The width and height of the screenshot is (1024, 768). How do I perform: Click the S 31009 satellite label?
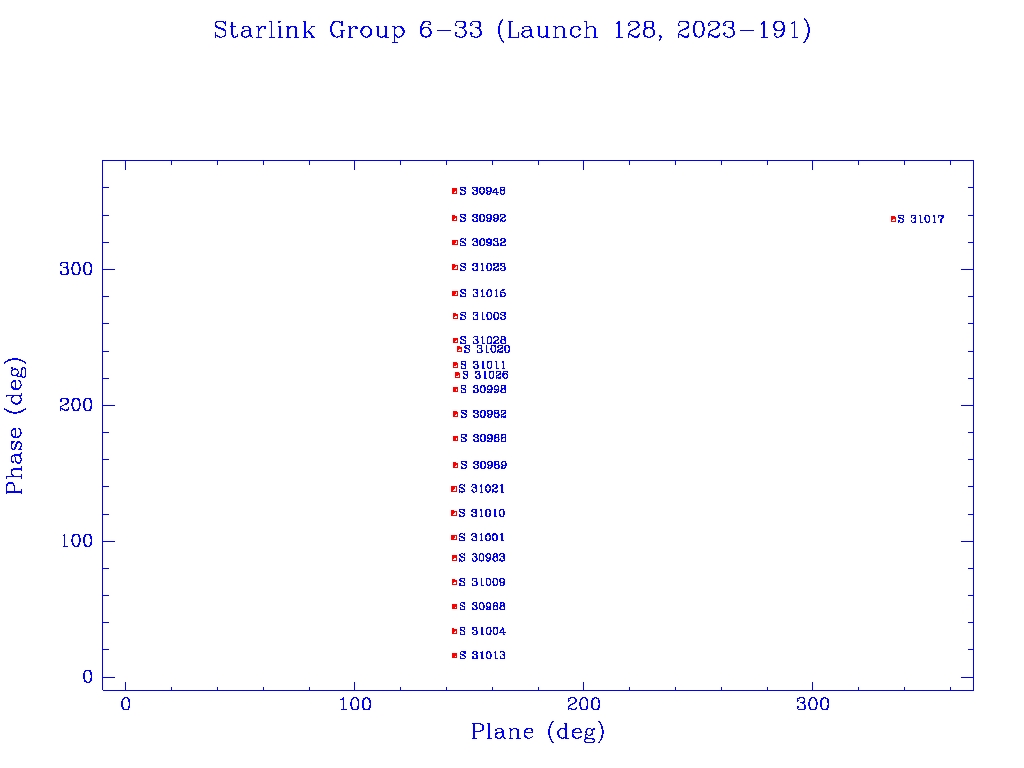pos(482,582)
